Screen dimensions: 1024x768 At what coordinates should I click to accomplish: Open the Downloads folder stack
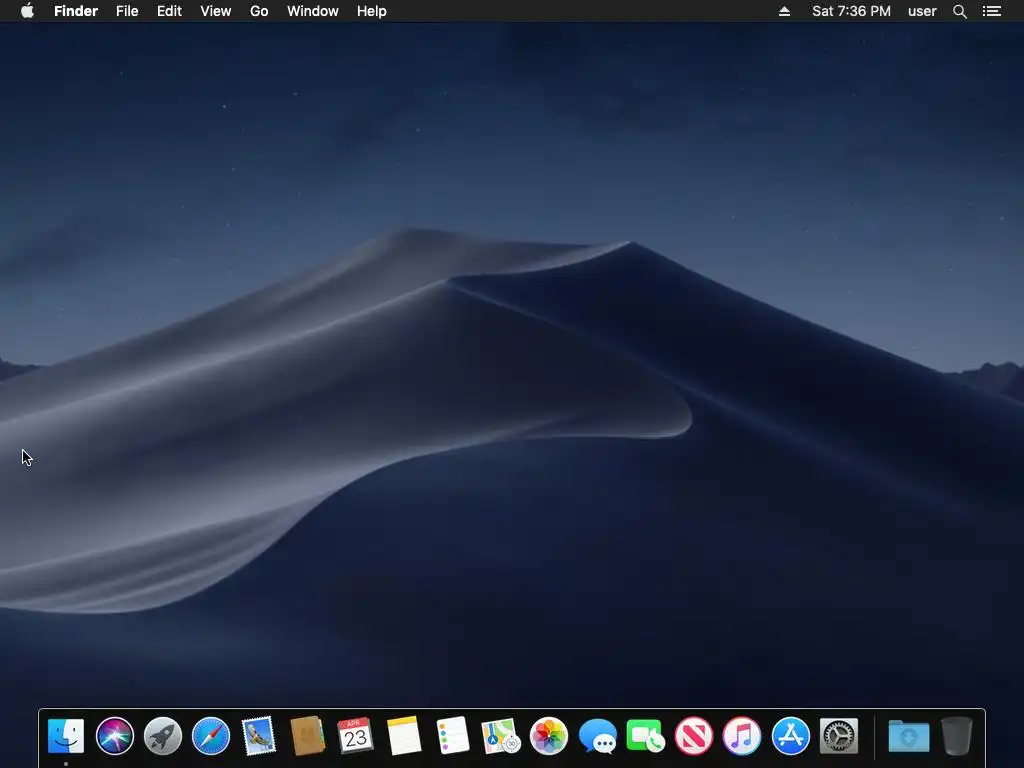(908, 736)
